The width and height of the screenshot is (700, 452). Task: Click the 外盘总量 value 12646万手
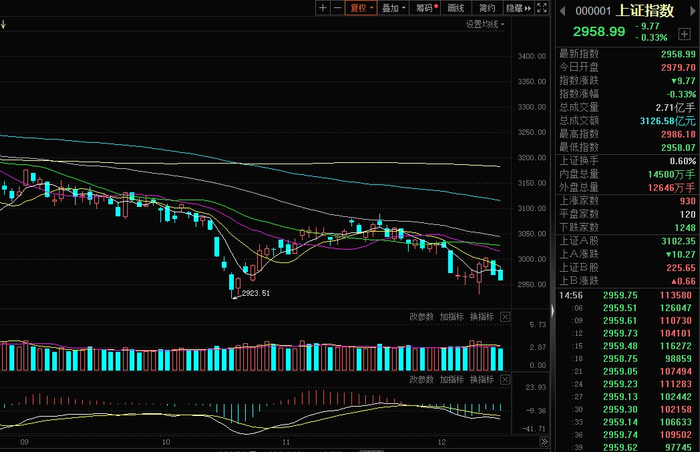pos(671,188)
